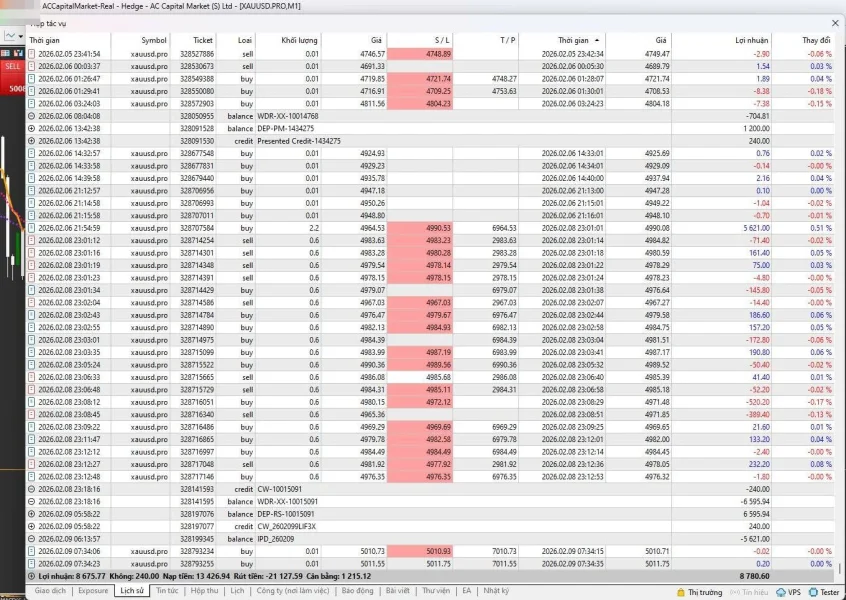The width and height of the screenshot is (846, 600).
Task: Open the Thư viện tab
Action: coord(436,591)
